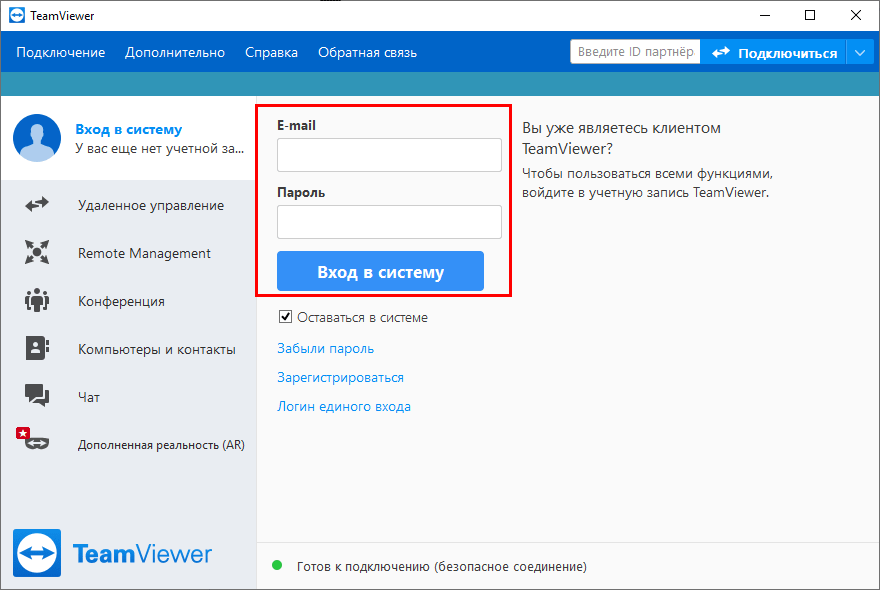Open the 'Логин единого входа' link
The image size is (880, 590).
(x=343, y=406)
